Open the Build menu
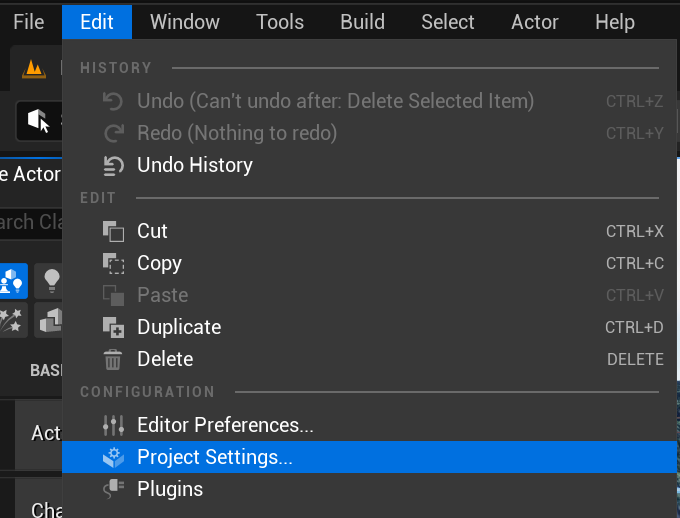The image size is (680, 518). coord(362,21)
